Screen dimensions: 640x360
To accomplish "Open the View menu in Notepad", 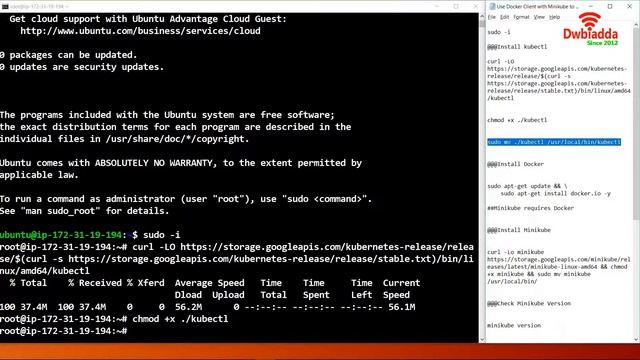I will (539, 17).
